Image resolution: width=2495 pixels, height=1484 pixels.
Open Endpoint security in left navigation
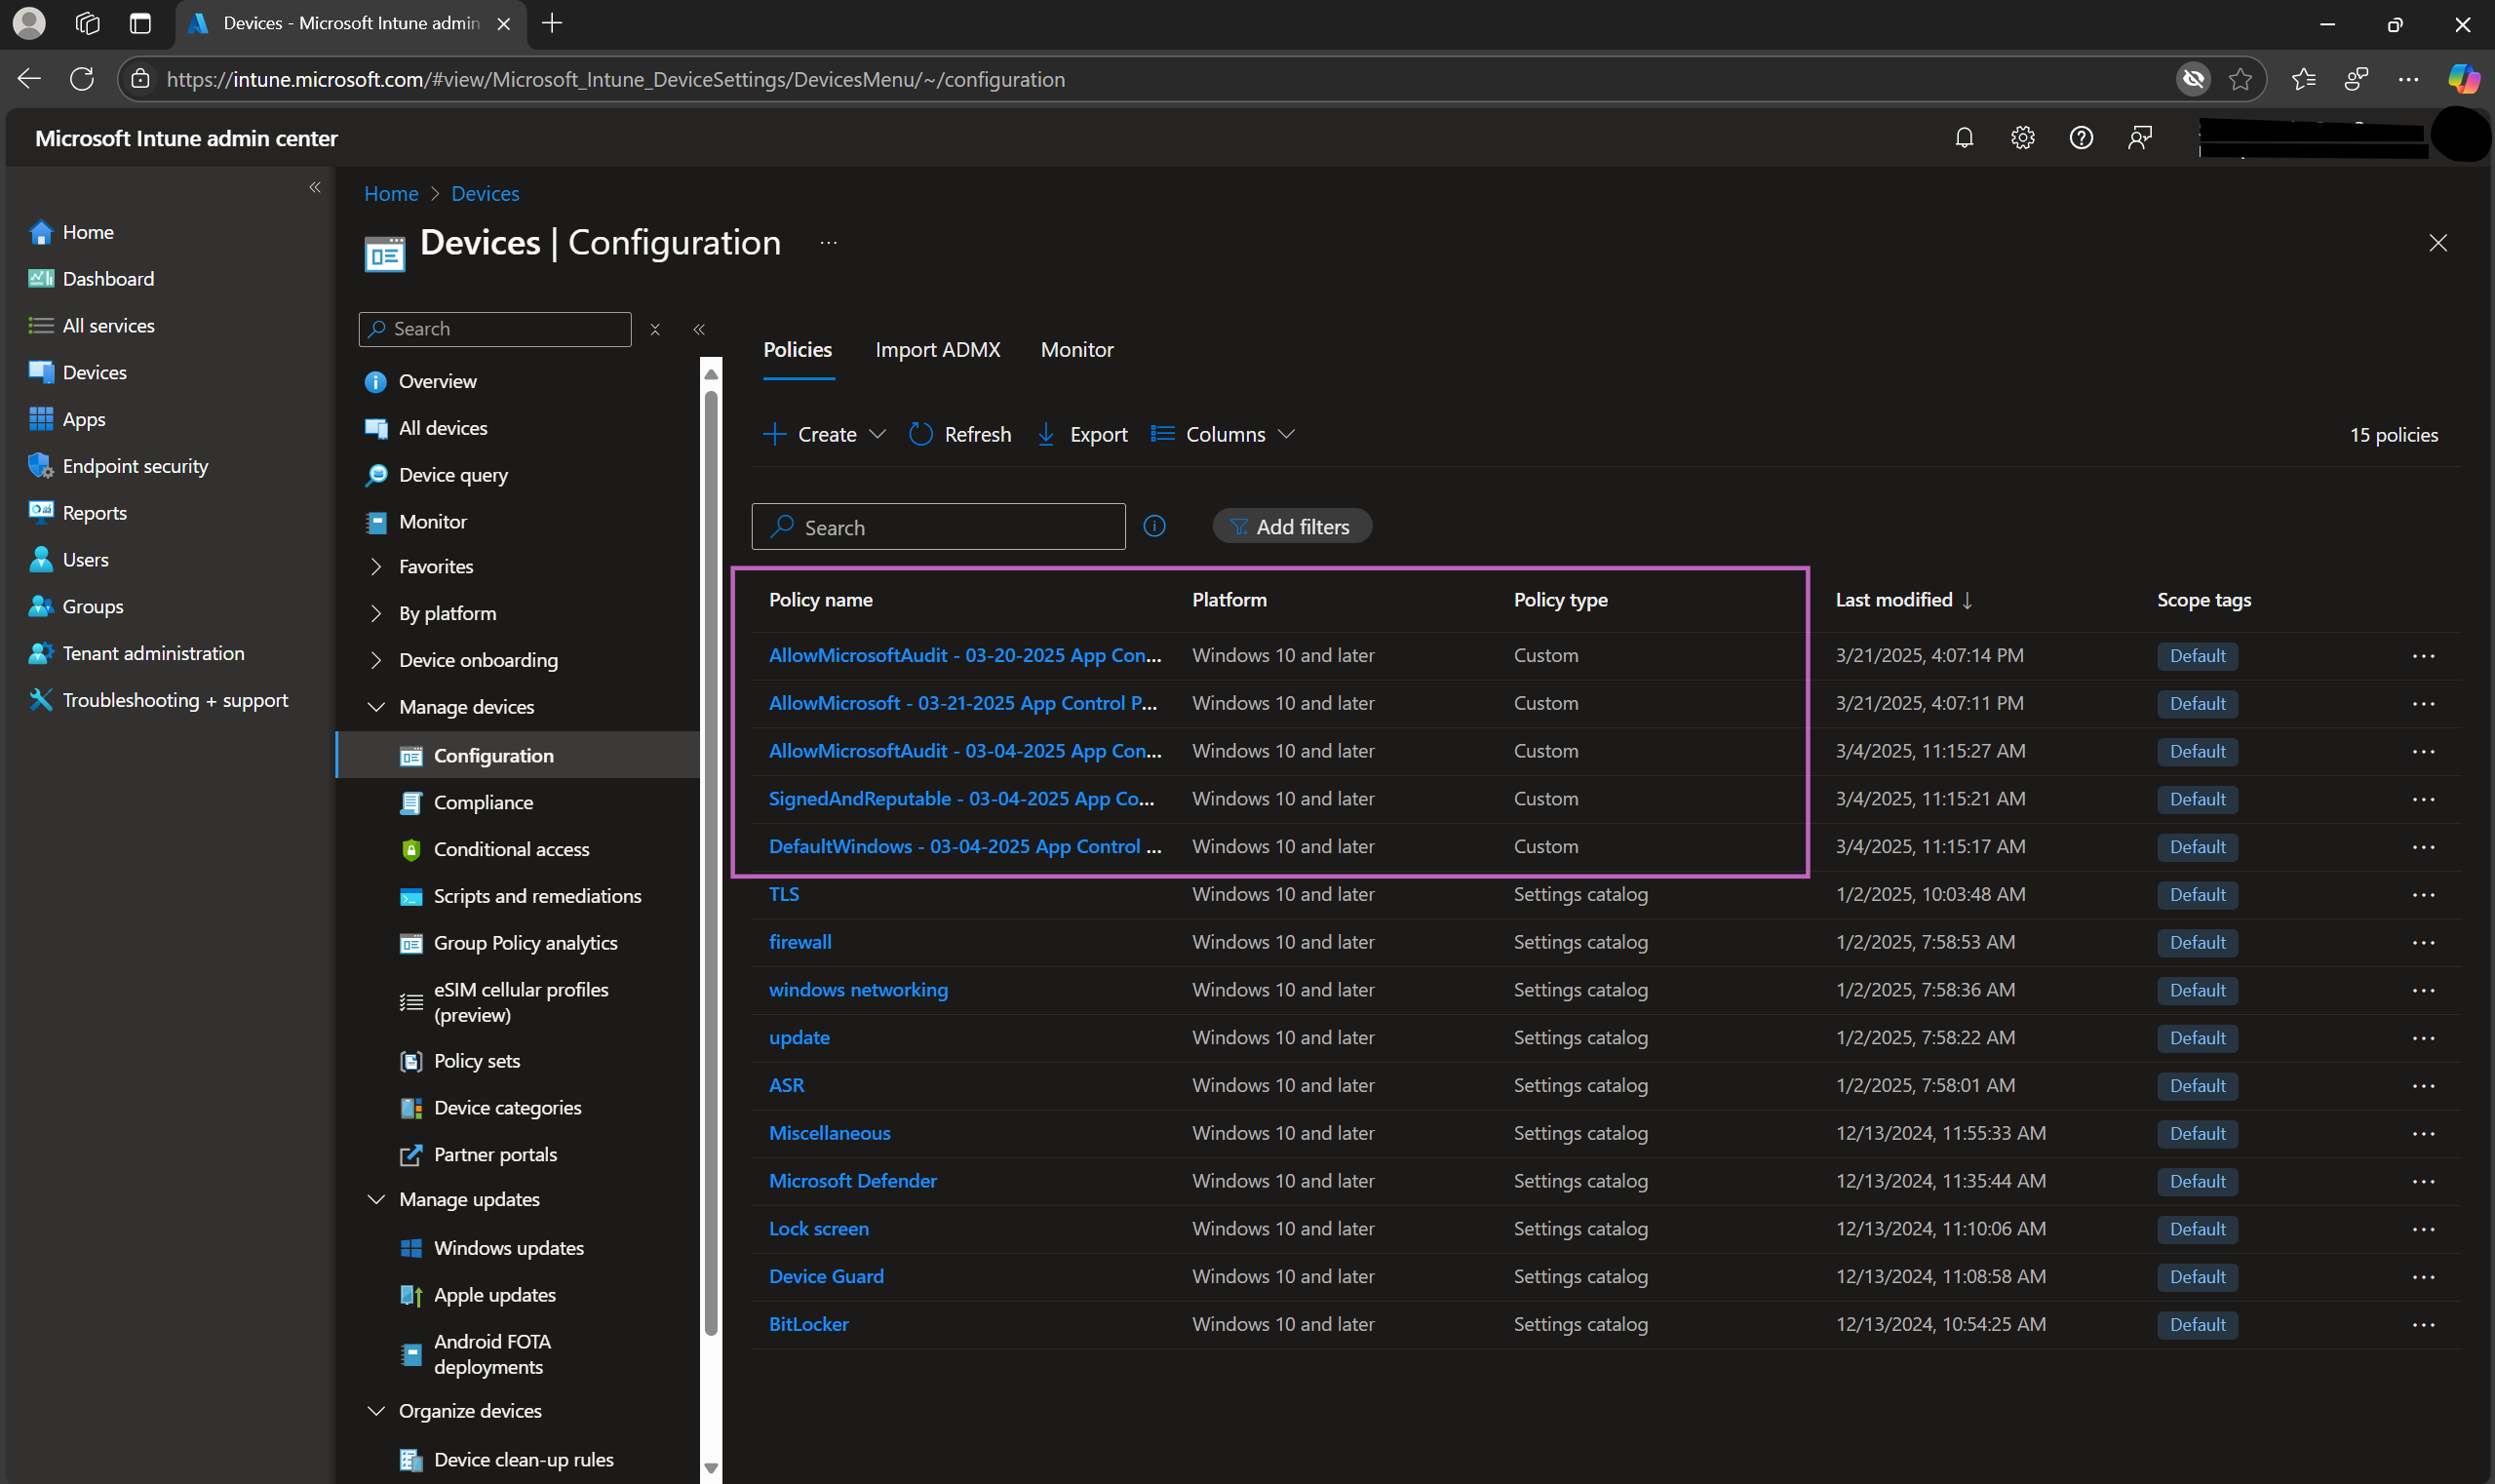135,466
